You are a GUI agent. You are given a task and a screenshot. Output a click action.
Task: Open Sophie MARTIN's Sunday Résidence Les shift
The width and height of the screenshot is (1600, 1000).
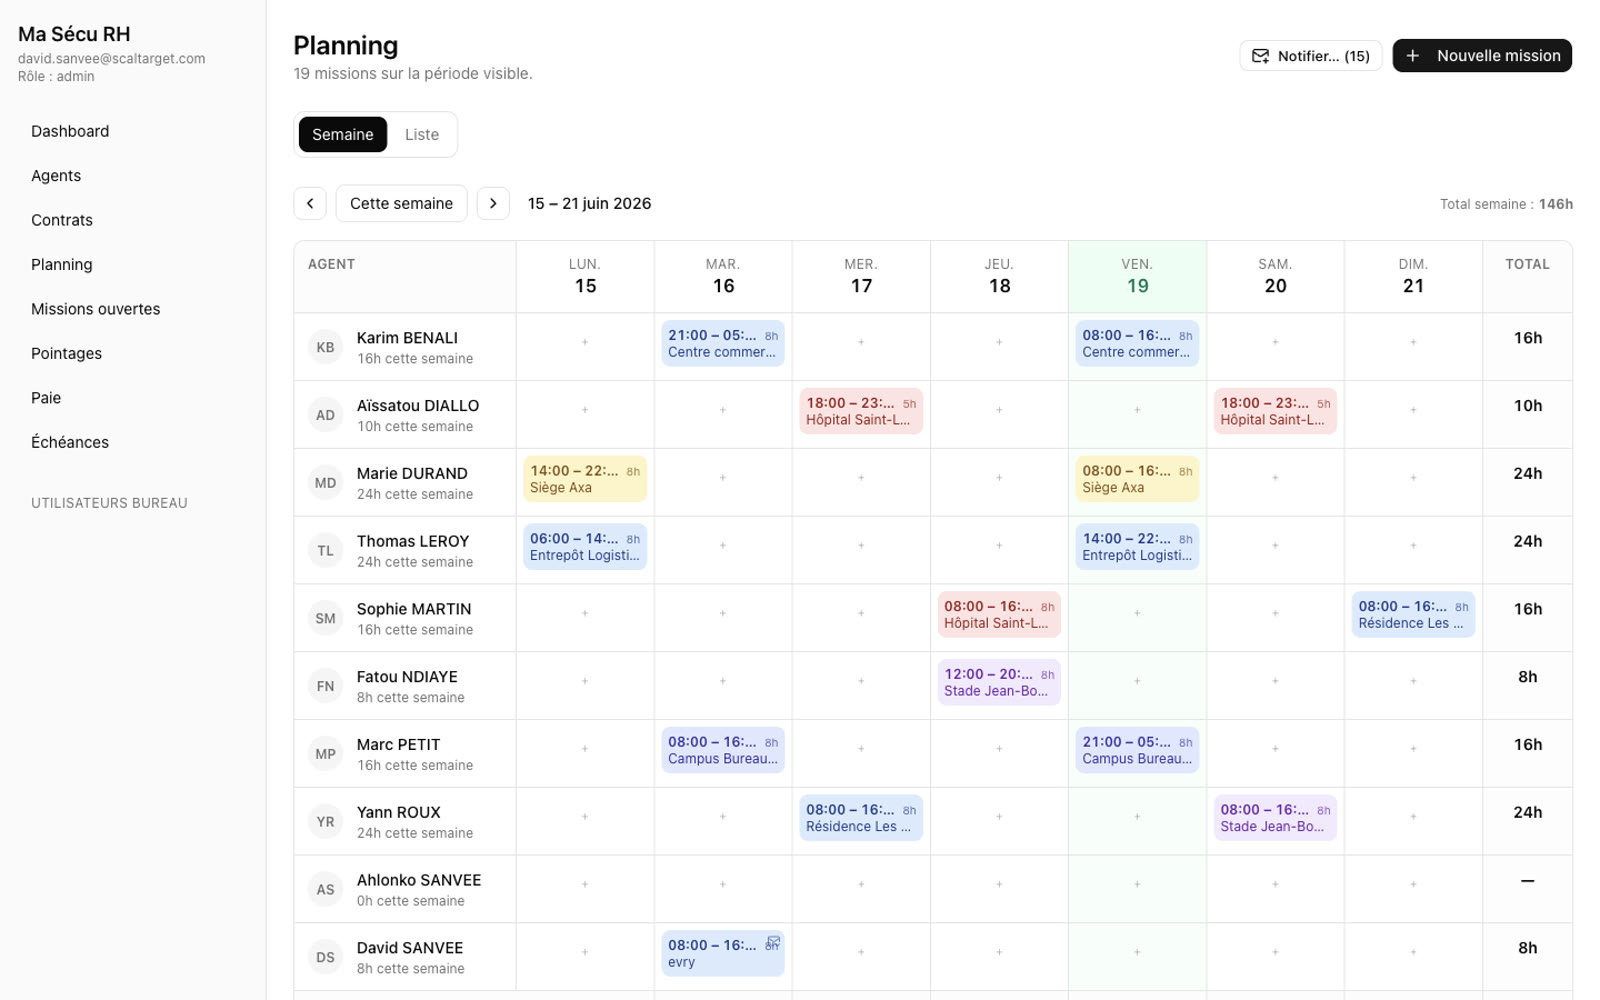pyautogui.click(x=1413, y=614)
